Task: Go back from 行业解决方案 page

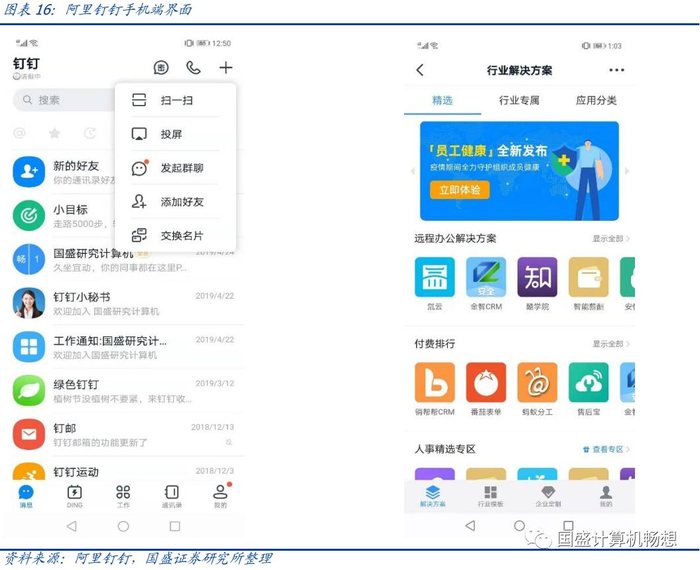Action: tap(420, 70)
